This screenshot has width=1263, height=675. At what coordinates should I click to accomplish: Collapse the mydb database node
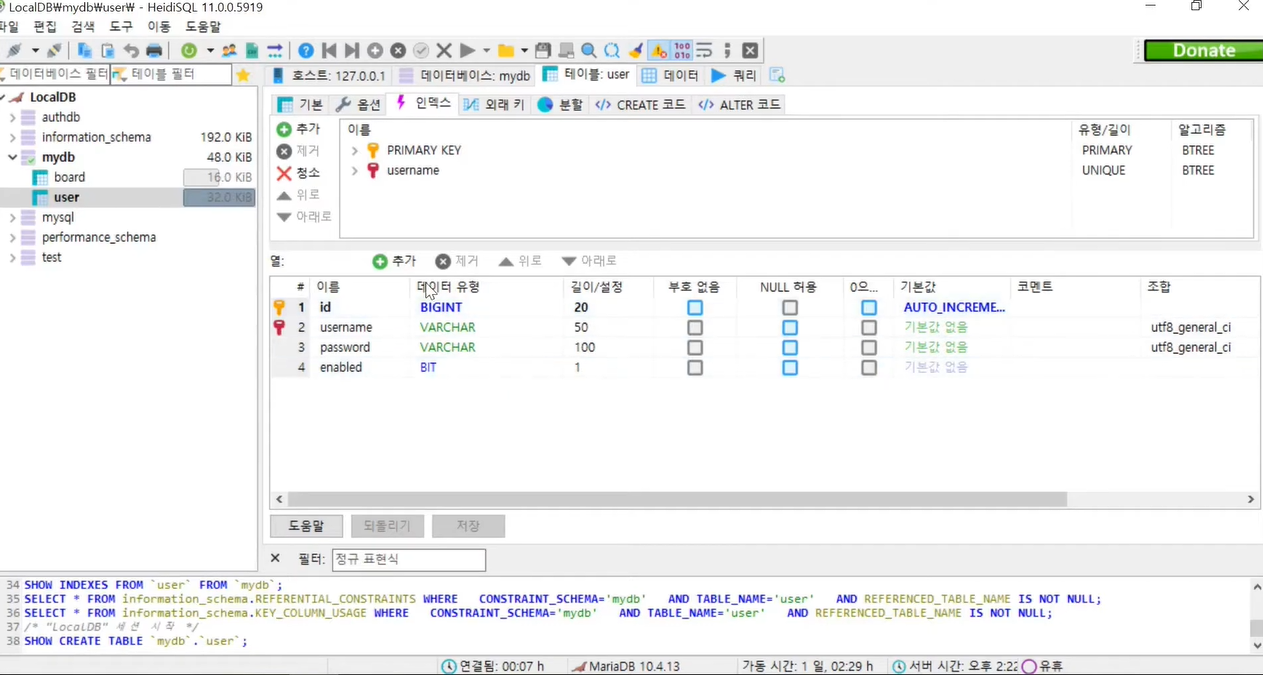13,157
